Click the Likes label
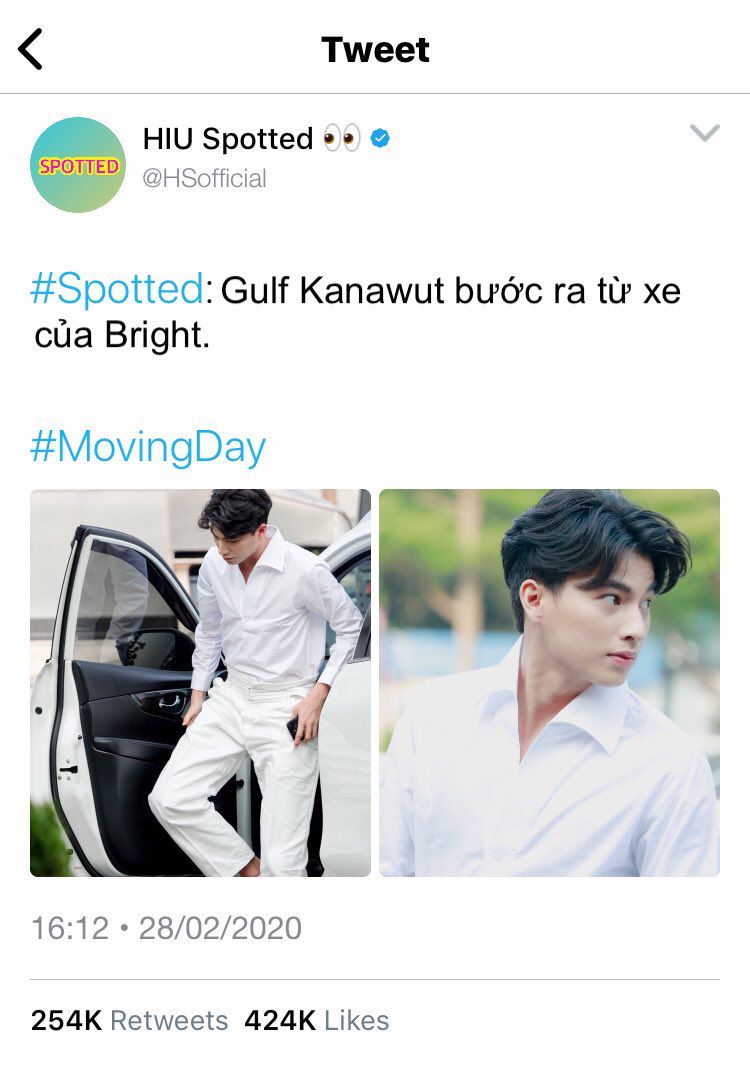 (357, 1020)
